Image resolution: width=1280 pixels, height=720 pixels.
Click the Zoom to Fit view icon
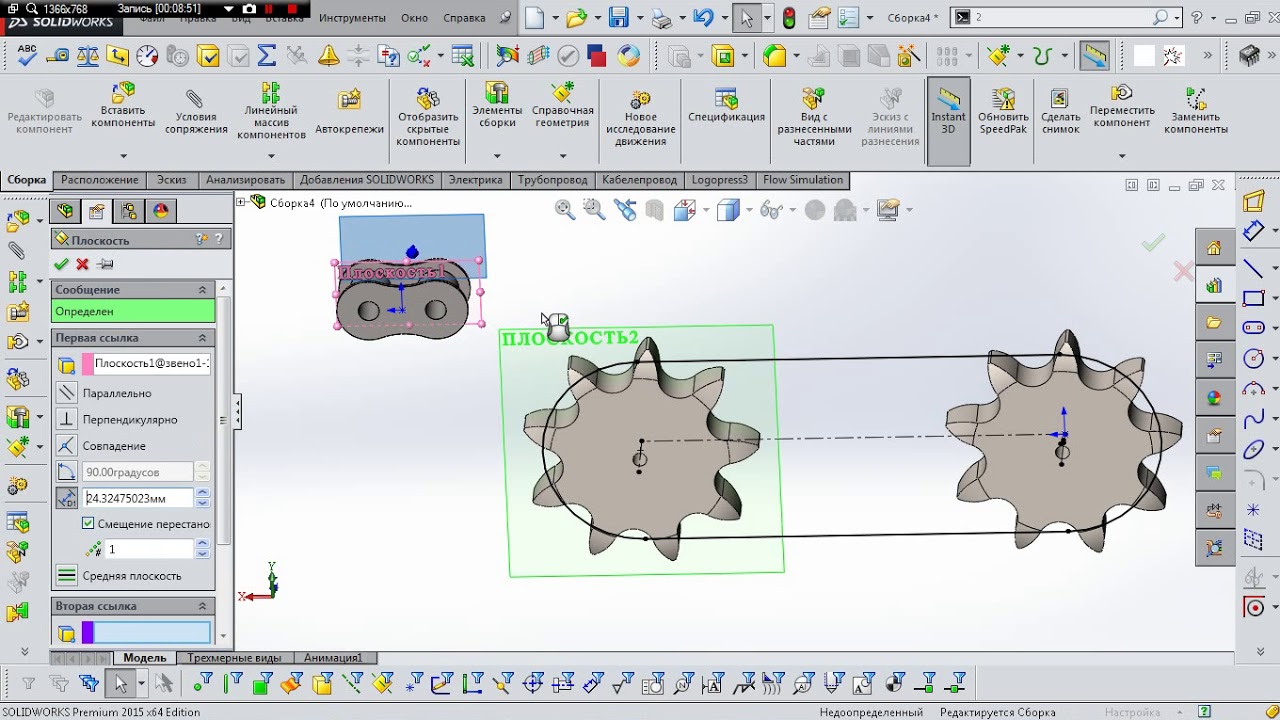565,209
